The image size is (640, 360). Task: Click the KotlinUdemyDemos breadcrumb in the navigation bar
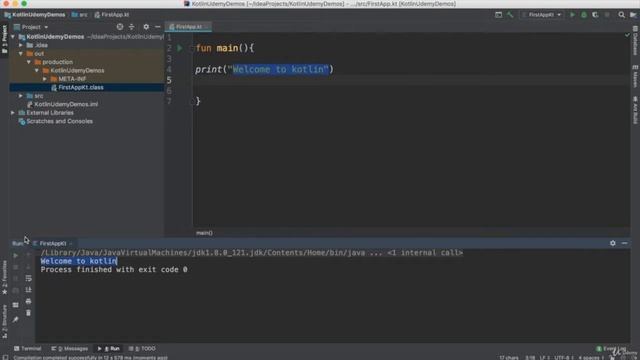tap(35, 15)
